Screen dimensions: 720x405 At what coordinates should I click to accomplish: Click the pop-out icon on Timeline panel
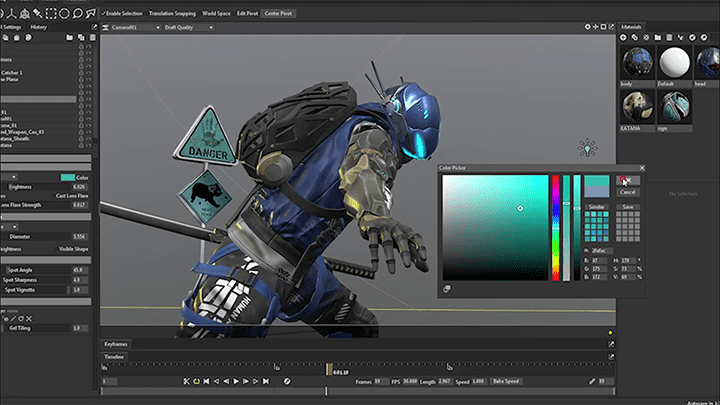coord(611,356)
